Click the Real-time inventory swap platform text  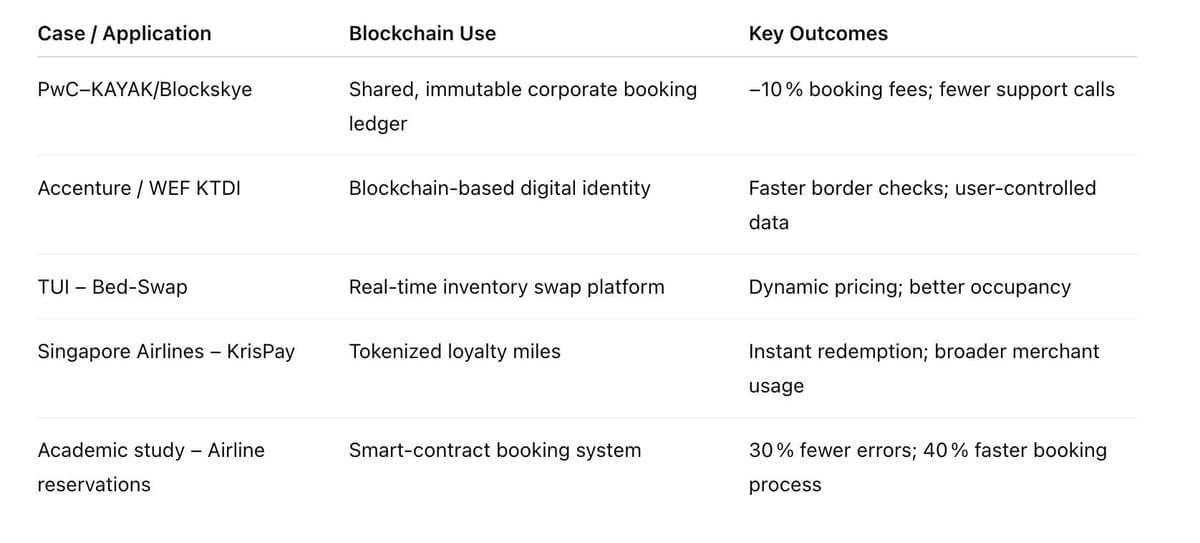coord(506,287)
